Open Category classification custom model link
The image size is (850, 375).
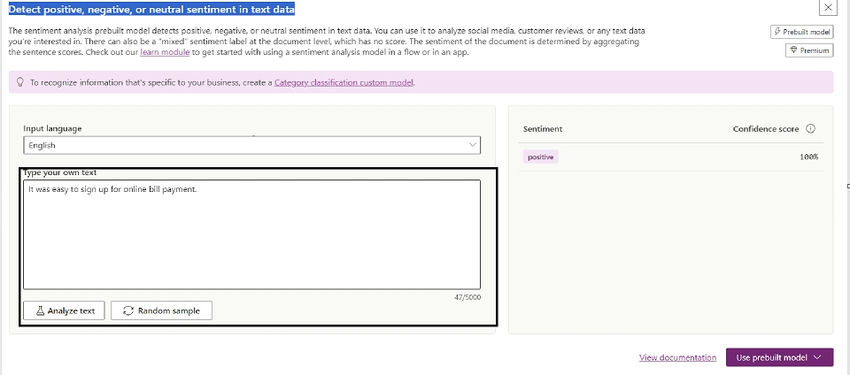tap(344, 83)
